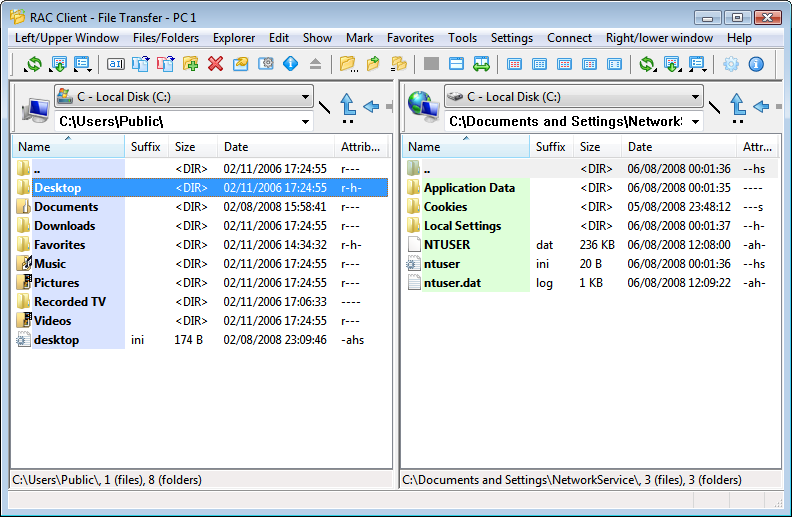Create a new folder with the green-plus folder icon
Screen dimensions: 792x517
click(x=190, y=64)
